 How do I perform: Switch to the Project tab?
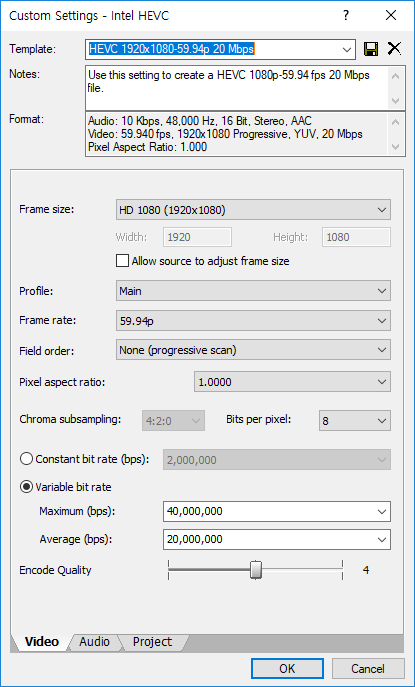coord(153,642)
